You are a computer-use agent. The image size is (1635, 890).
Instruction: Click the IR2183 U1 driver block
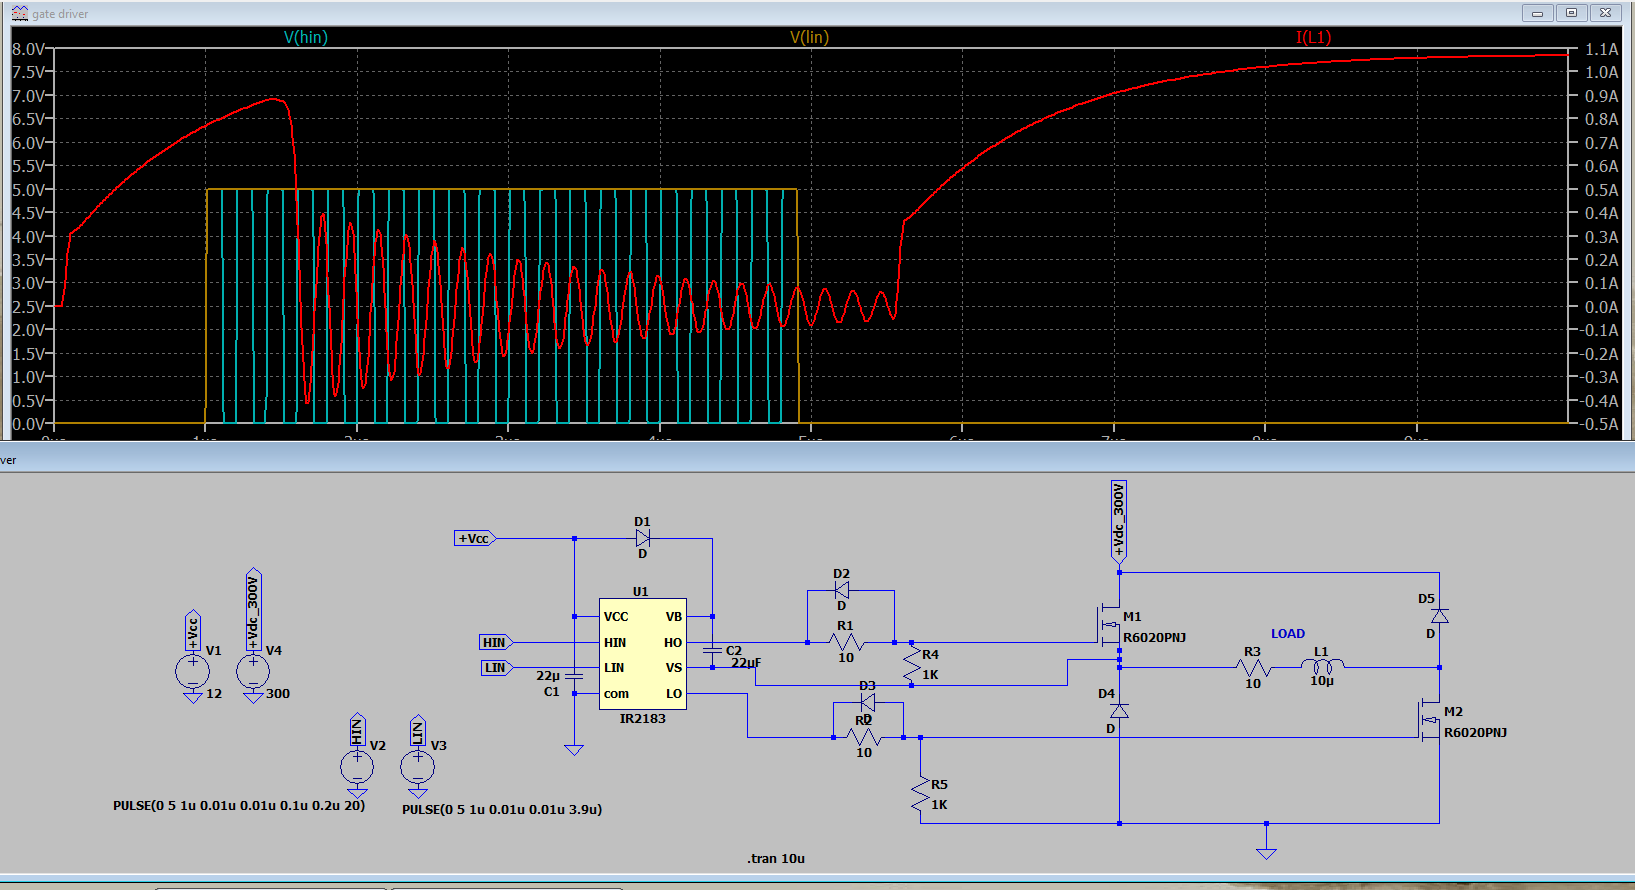(642, 654)
